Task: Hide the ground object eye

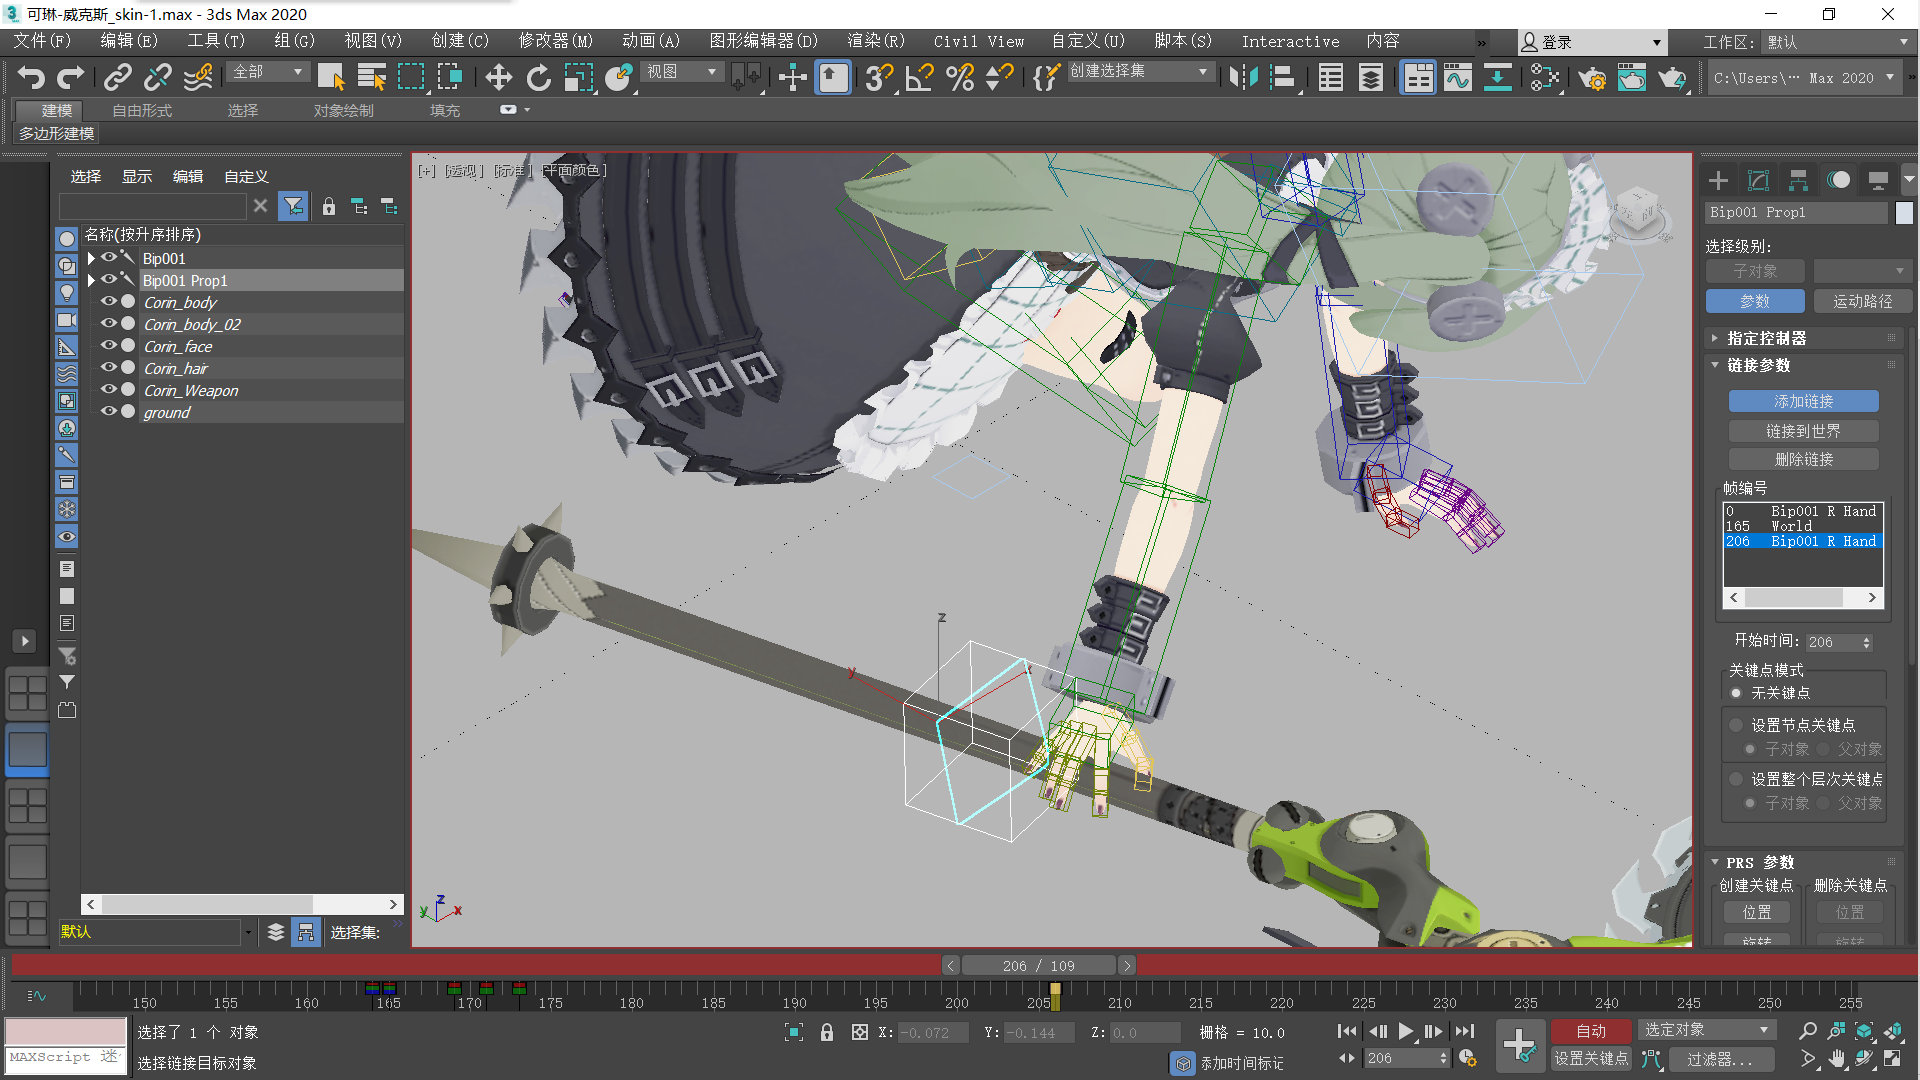Action: click(x=108, y=411)
